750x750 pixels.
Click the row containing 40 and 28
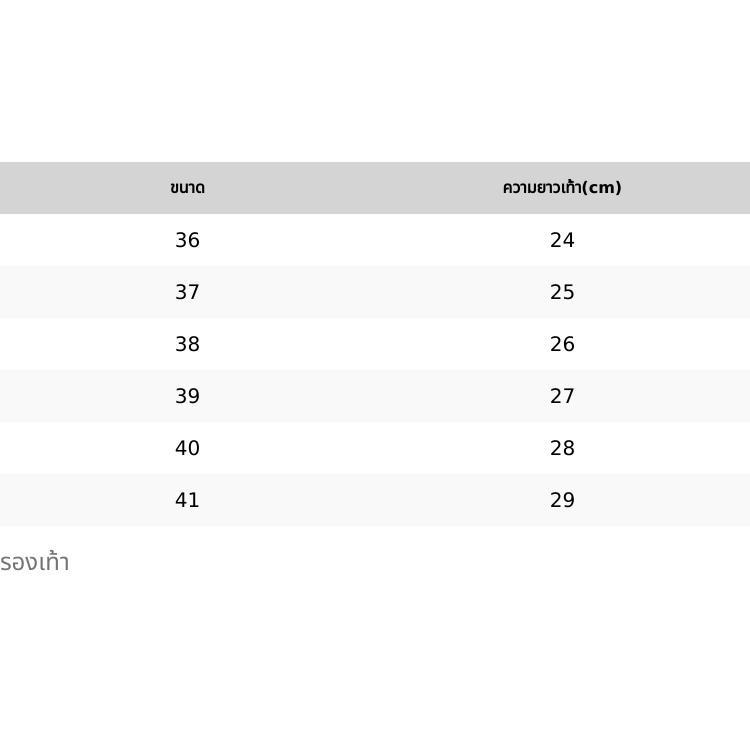(375, 448)
